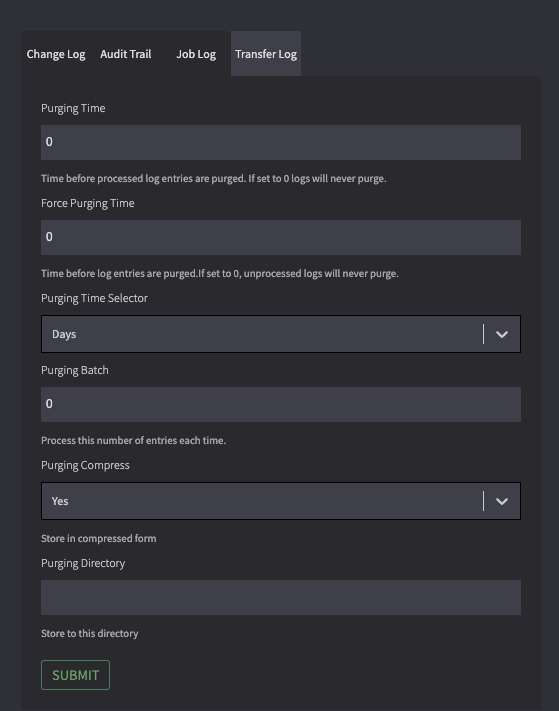This screenshot has height=711, width=559.
Task: Focus the Purging Time input field
Action: (x=281, y=142)
